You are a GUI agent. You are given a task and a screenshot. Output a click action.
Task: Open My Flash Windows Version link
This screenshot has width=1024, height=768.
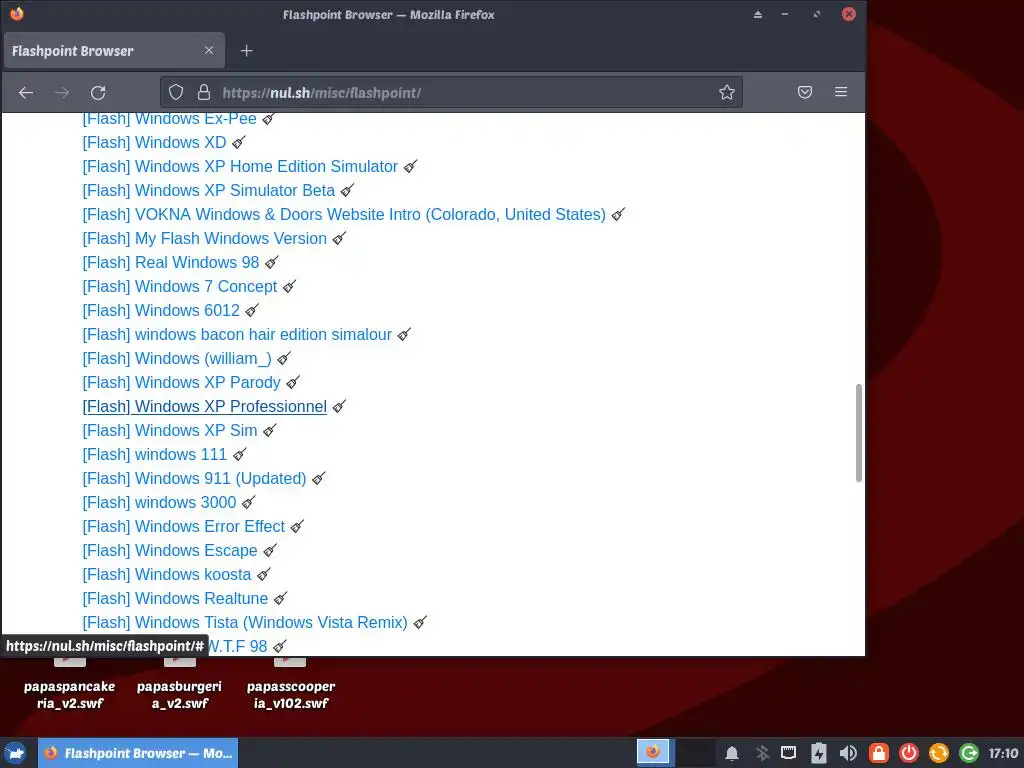204,238
